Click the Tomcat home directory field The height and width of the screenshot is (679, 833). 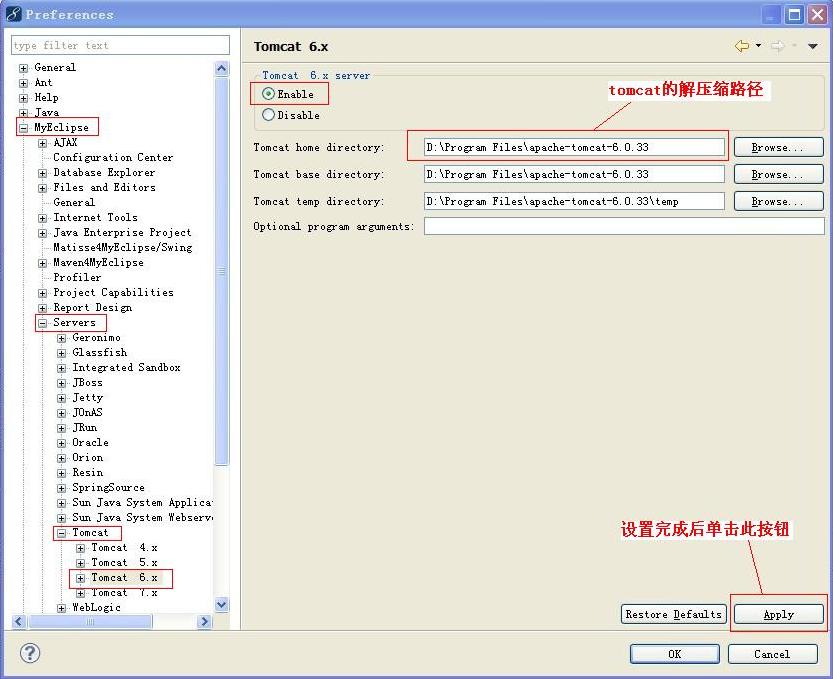(x=574, y=147)
